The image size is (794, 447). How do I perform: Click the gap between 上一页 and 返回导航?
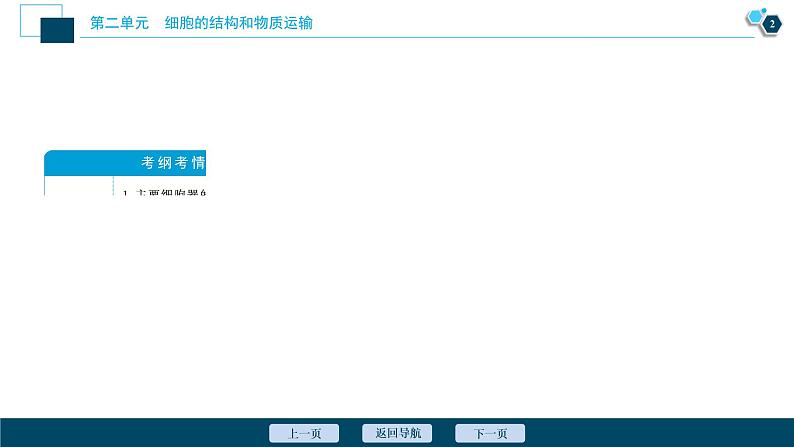352,433
